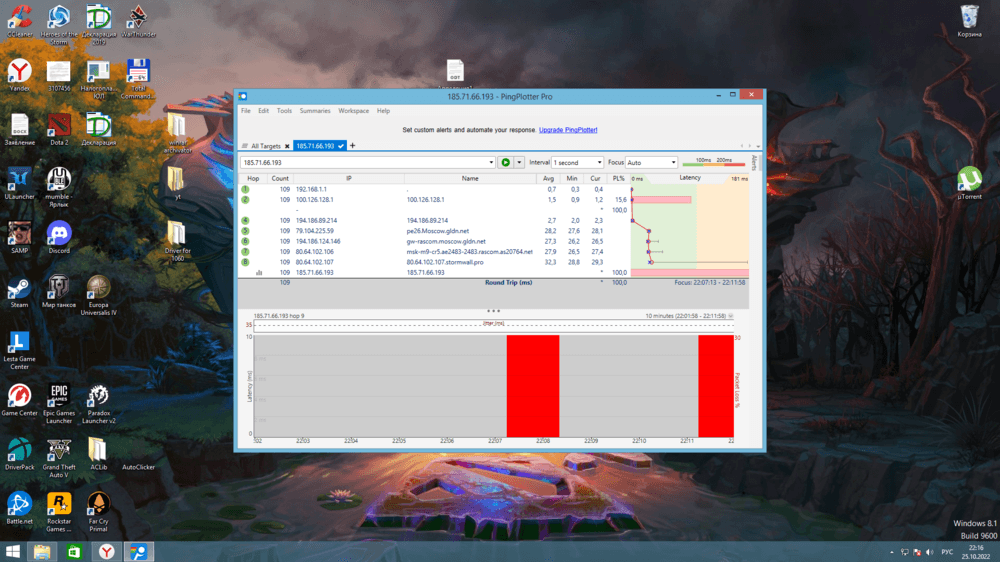Open the Summaries menu
Viewport: 1000px width, 562px height.
click(x=315, y=111)
